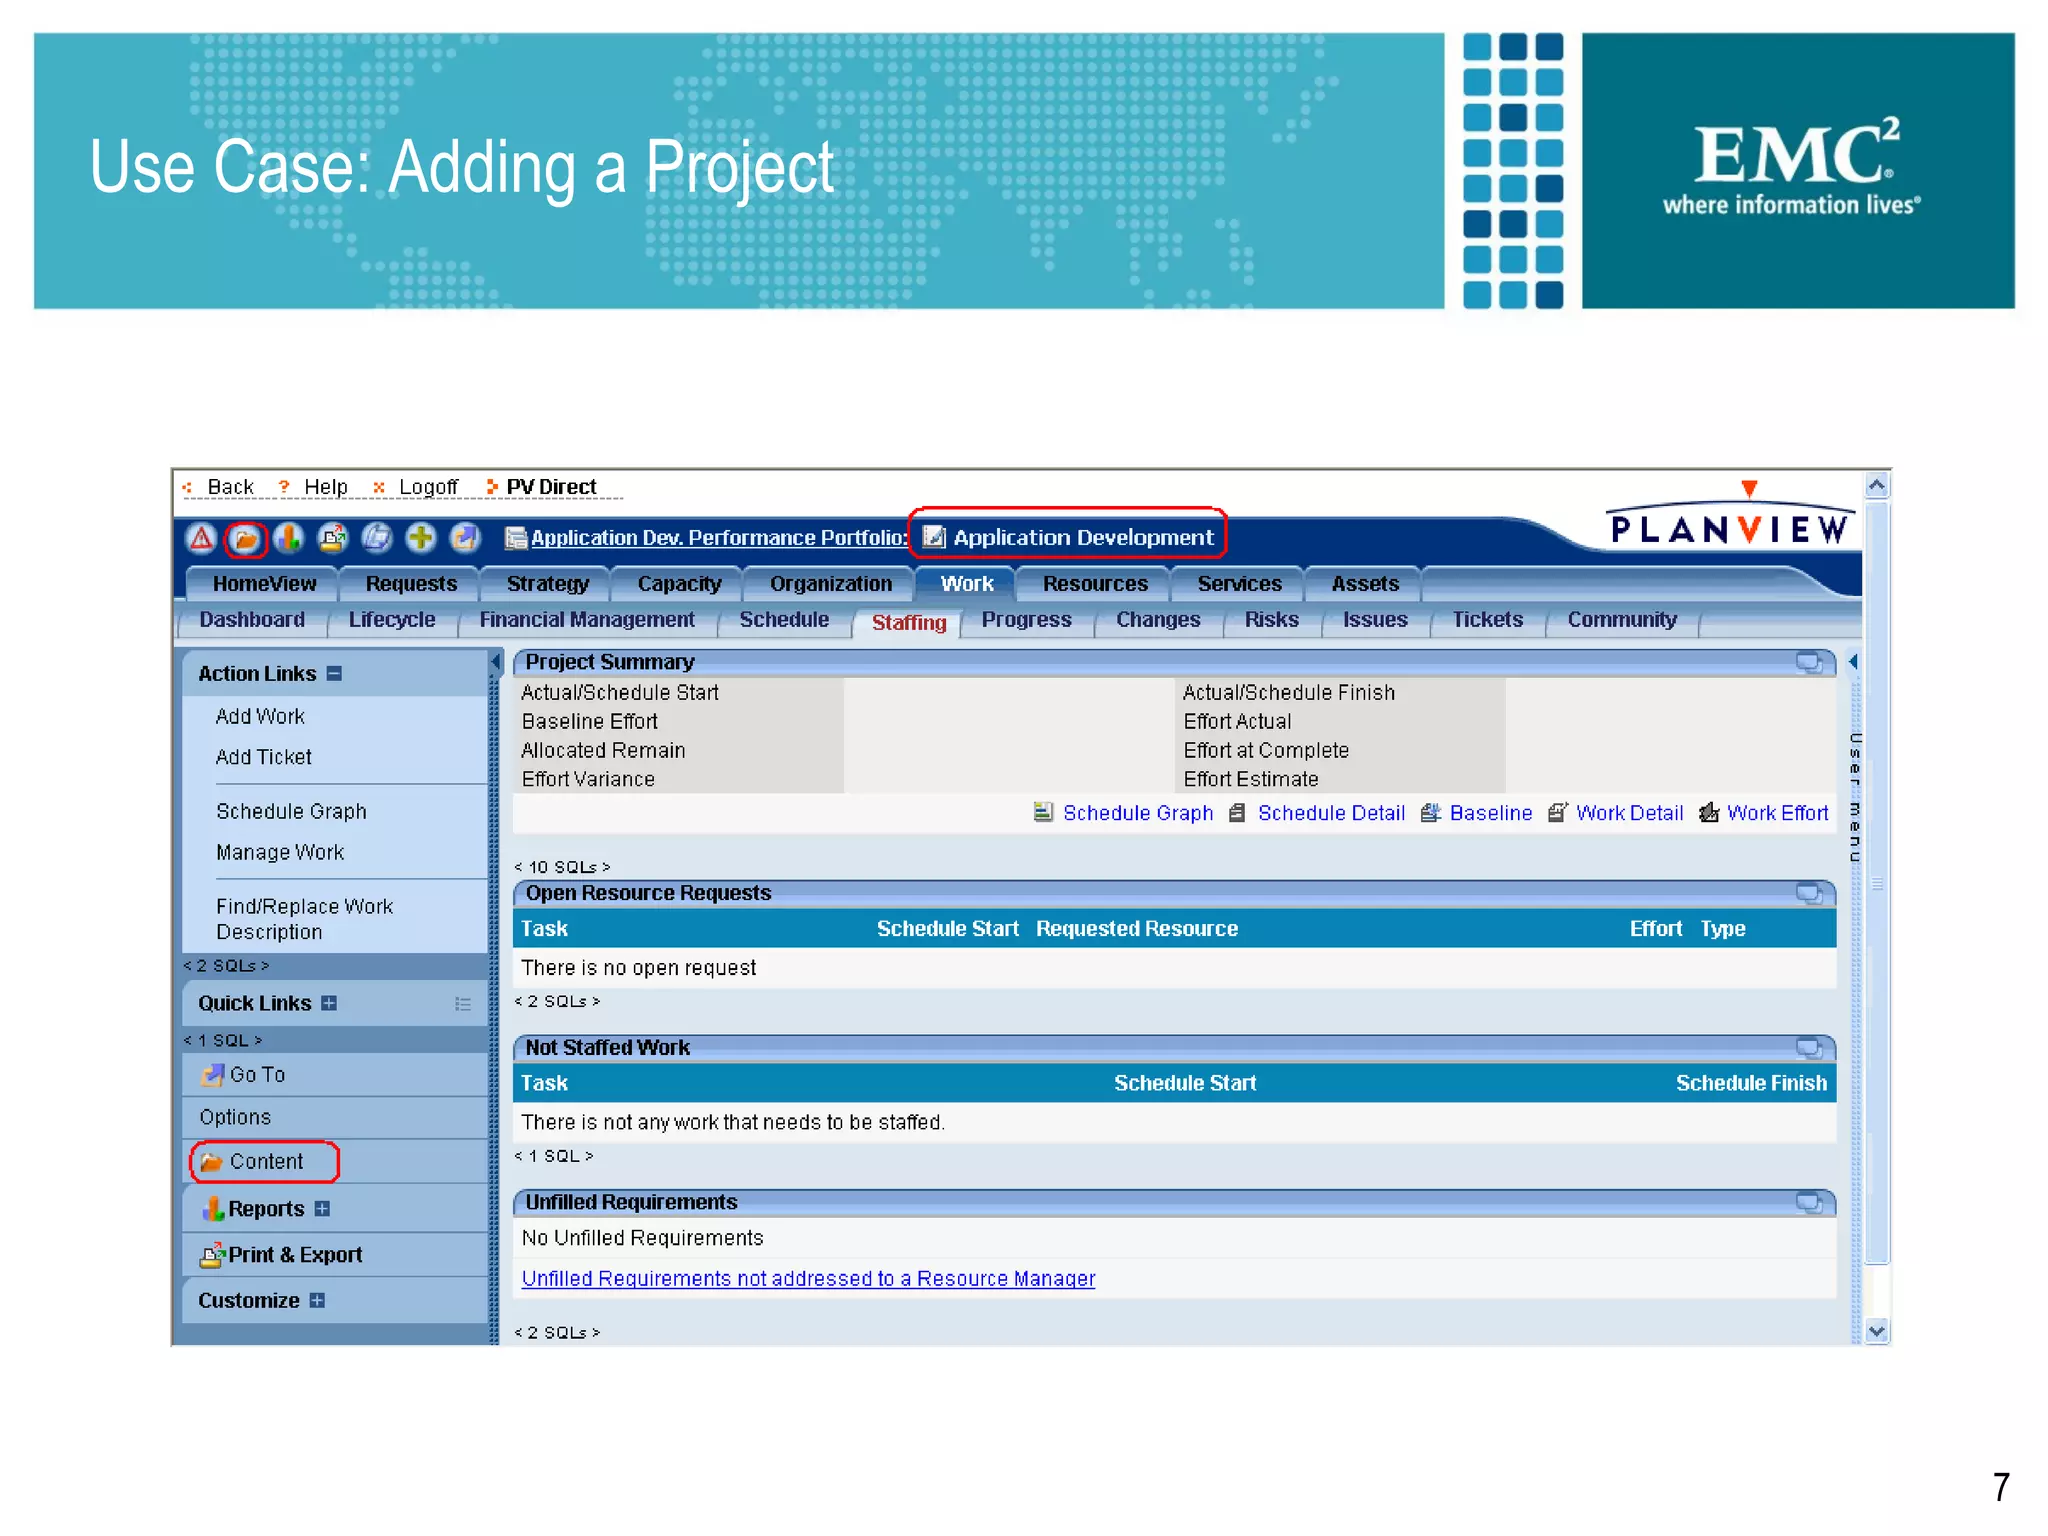Image resolution: width=2048 pixels, height=1536 pixels.
Task: Click the Not Staffed Work panel options icon
Action: [1808, 1047]
